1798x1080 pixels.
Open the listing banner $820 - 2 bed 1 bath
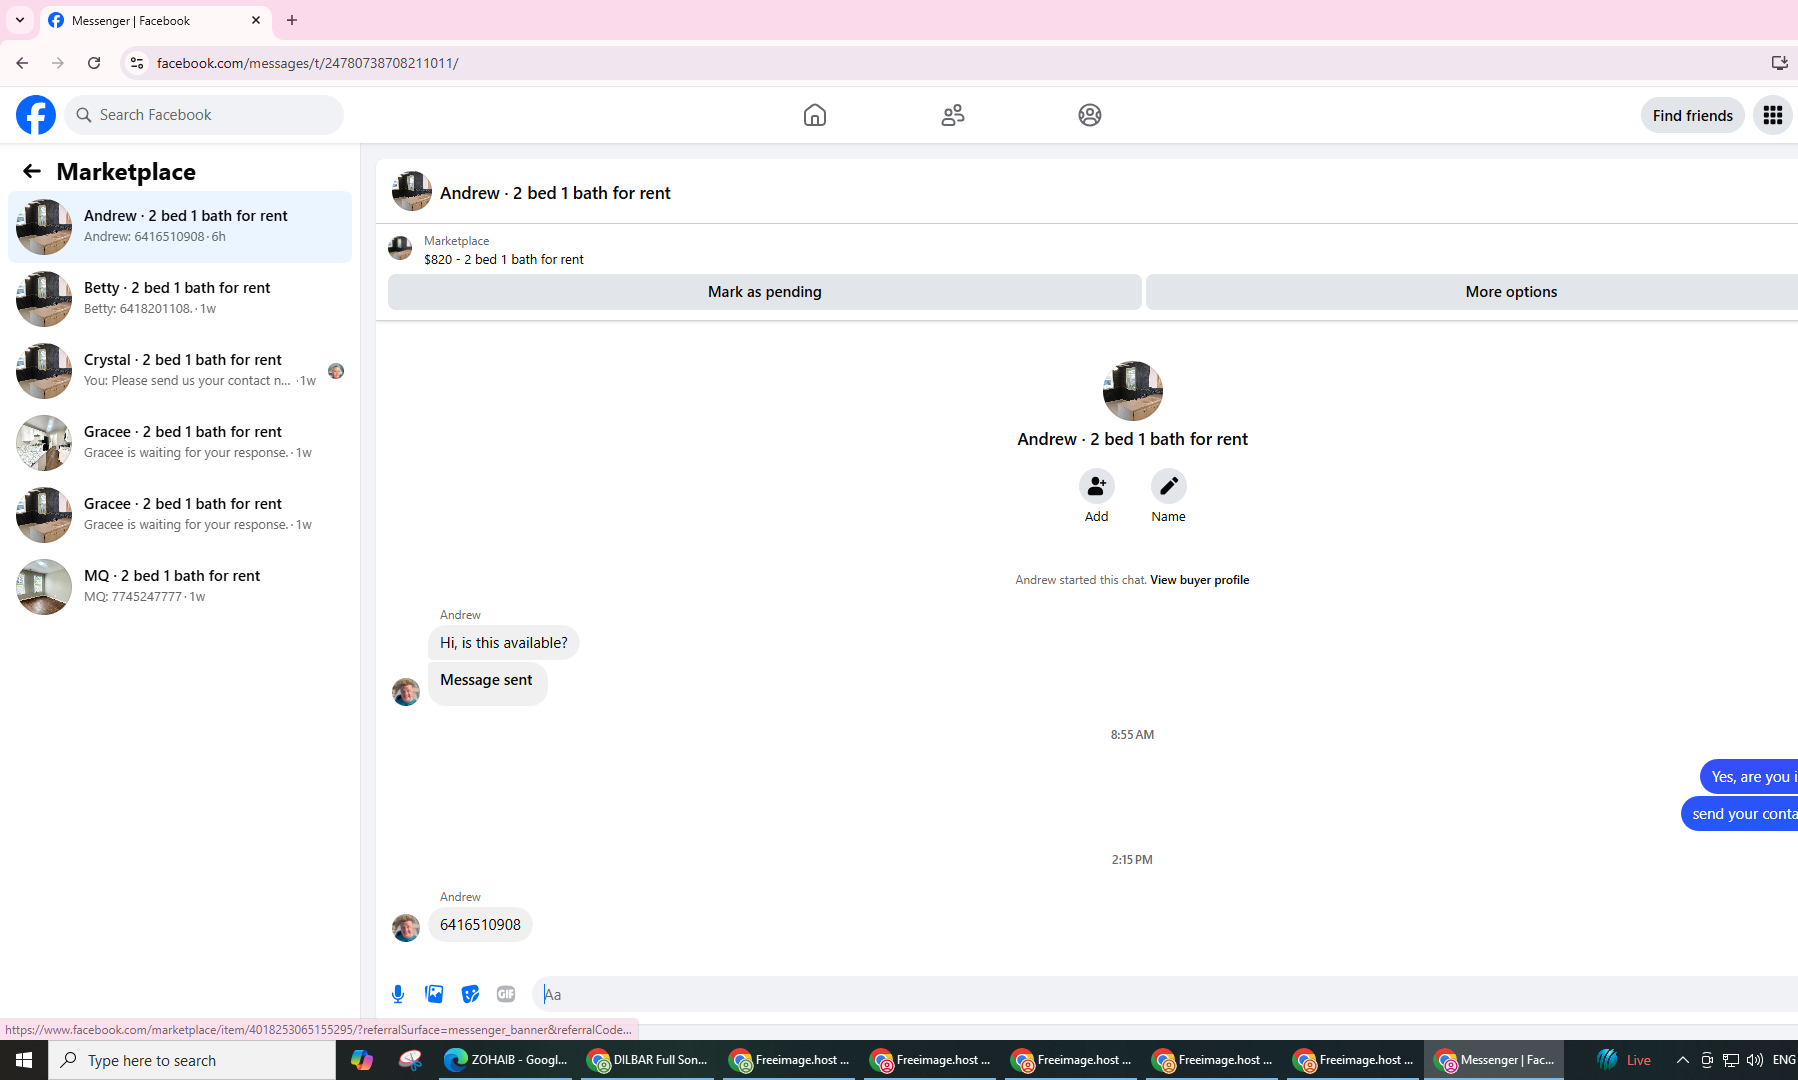pos(504,259)
